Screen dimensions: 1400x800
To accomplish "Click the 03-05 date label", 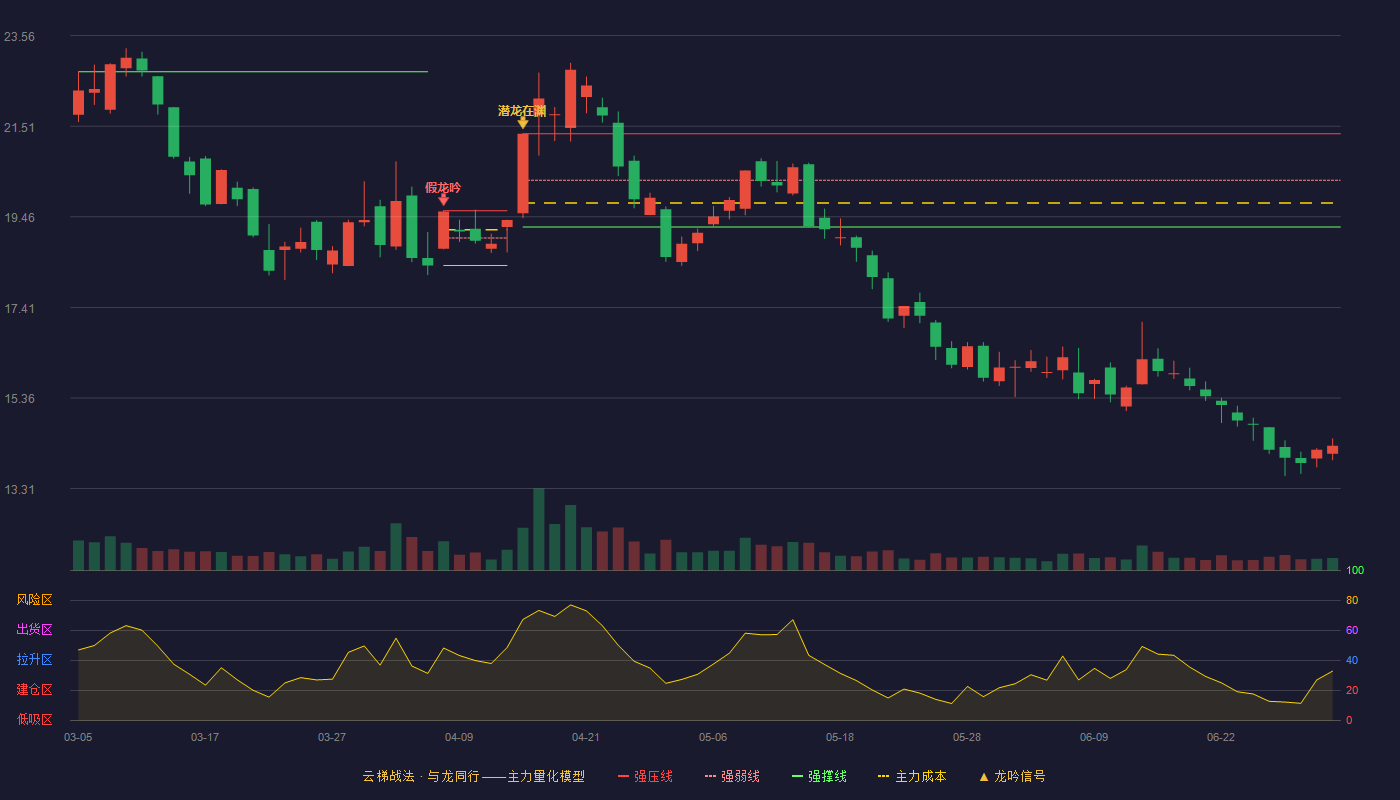I will 78,738.
